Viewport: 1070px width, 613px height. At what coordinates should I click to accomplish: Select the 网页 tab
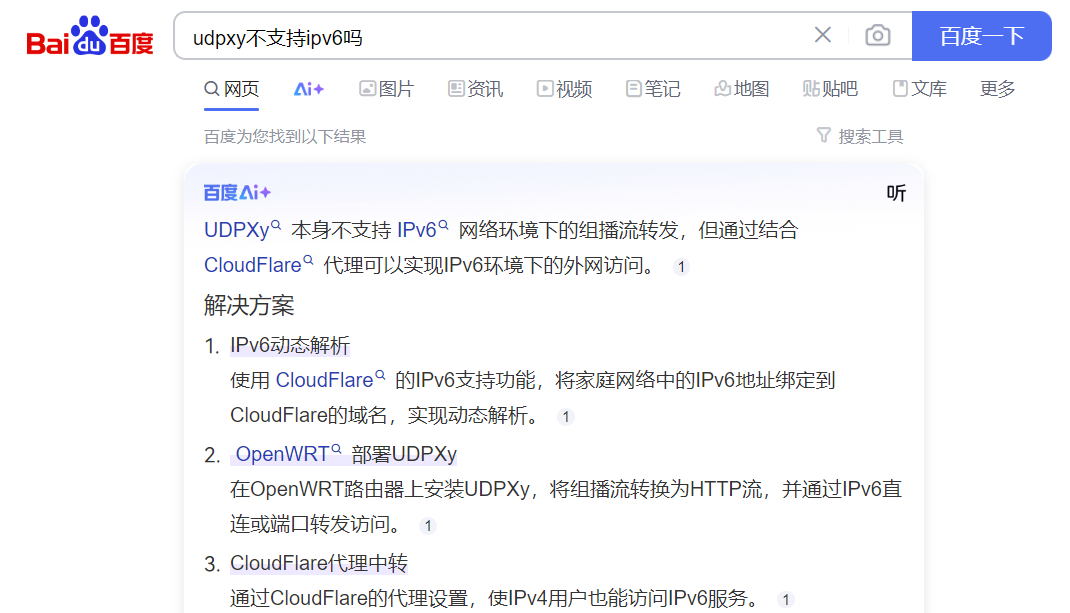232,89
